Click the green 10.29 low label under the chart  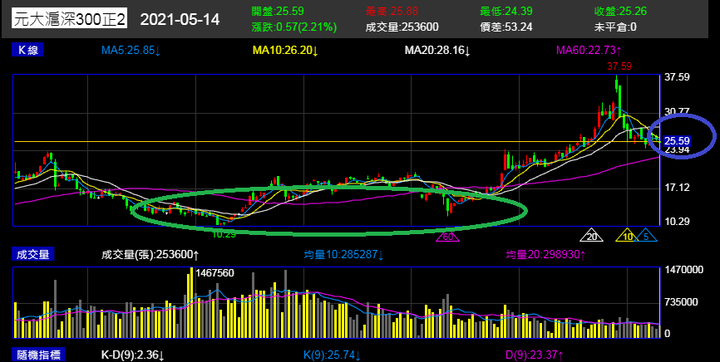click(x=224, y=235)
